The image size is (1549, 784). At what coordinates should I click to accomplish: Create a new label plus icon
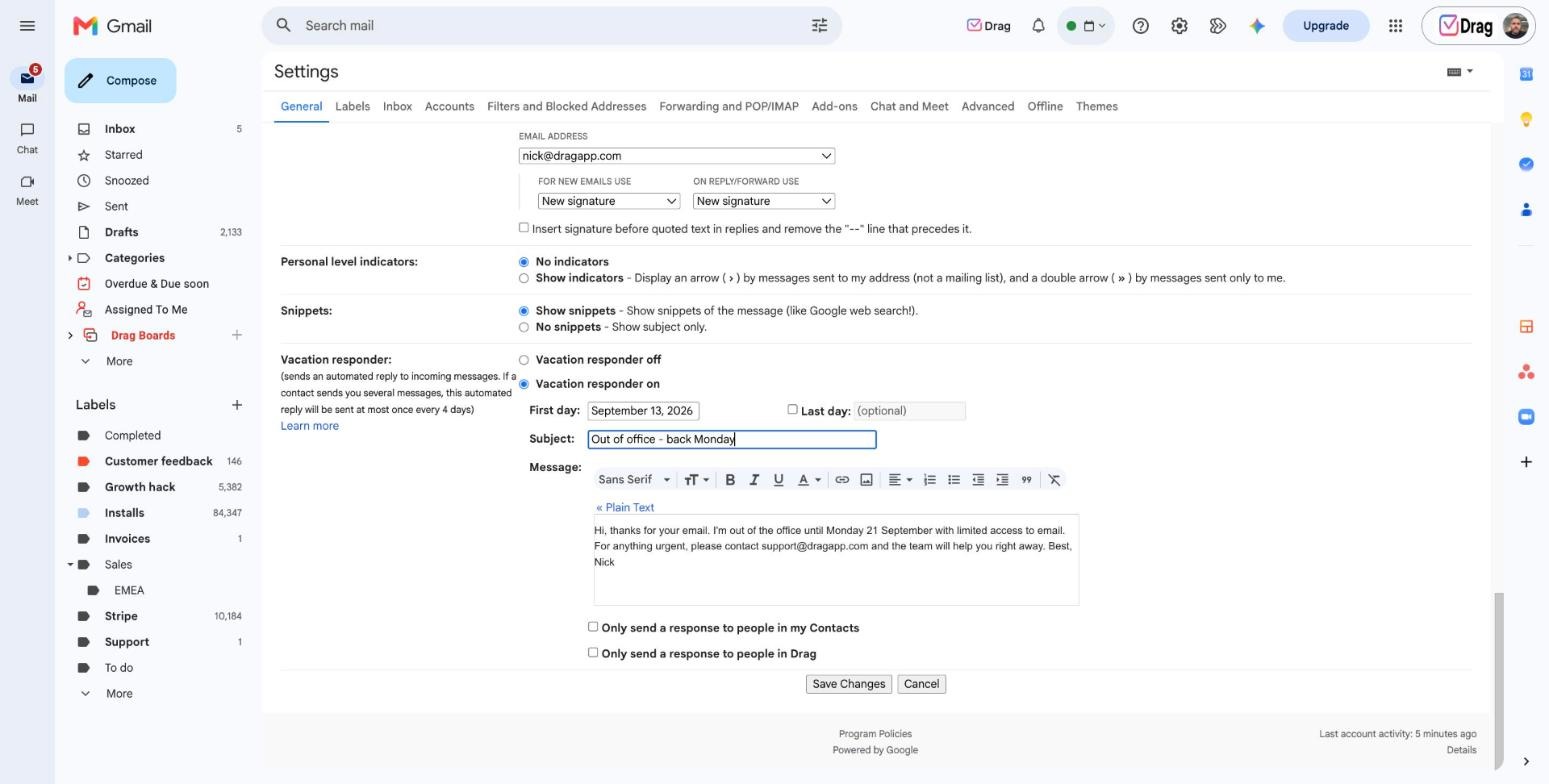[x=236, y=405]
